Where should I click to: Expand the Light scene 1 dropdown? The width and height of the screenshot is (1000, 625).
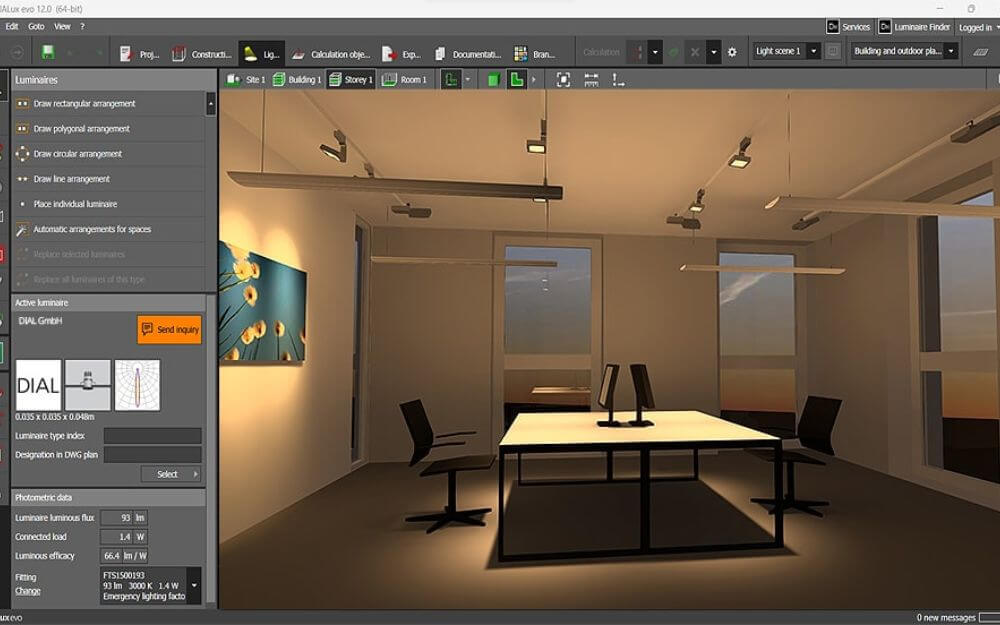(x=813, y=51)
